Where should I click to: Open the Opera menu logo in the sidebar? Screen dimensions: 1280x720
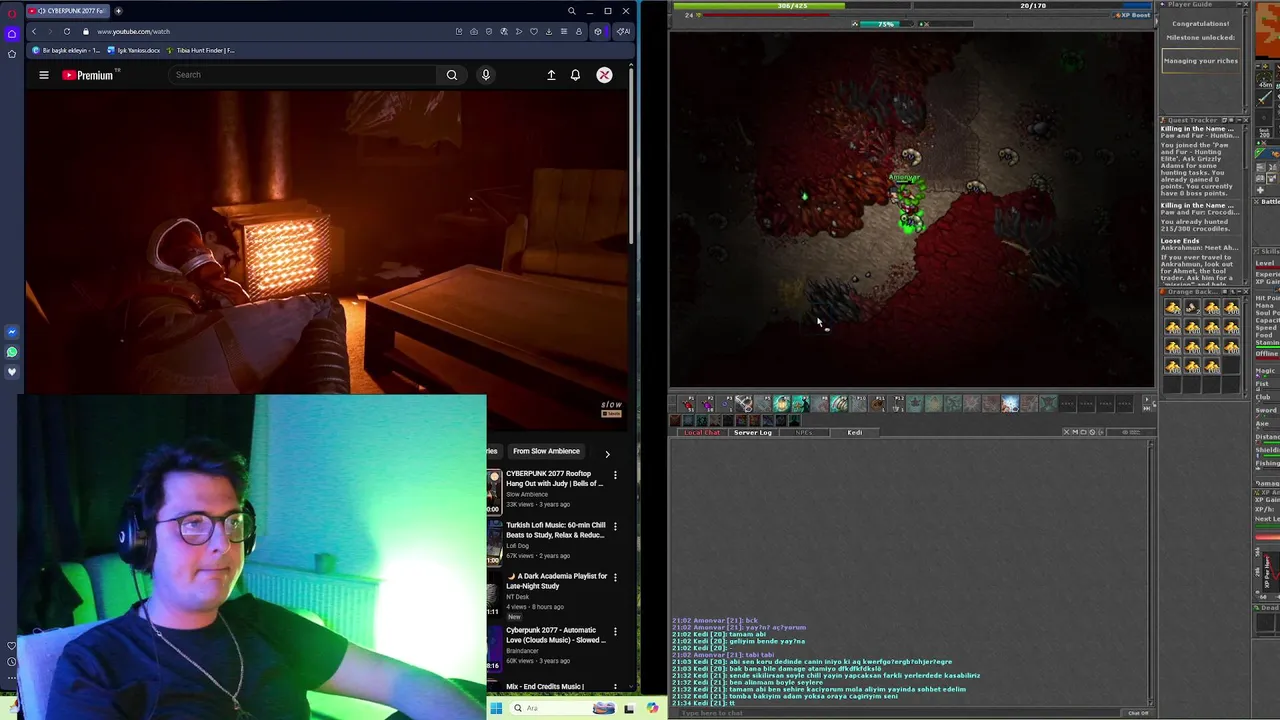[12, 13]
